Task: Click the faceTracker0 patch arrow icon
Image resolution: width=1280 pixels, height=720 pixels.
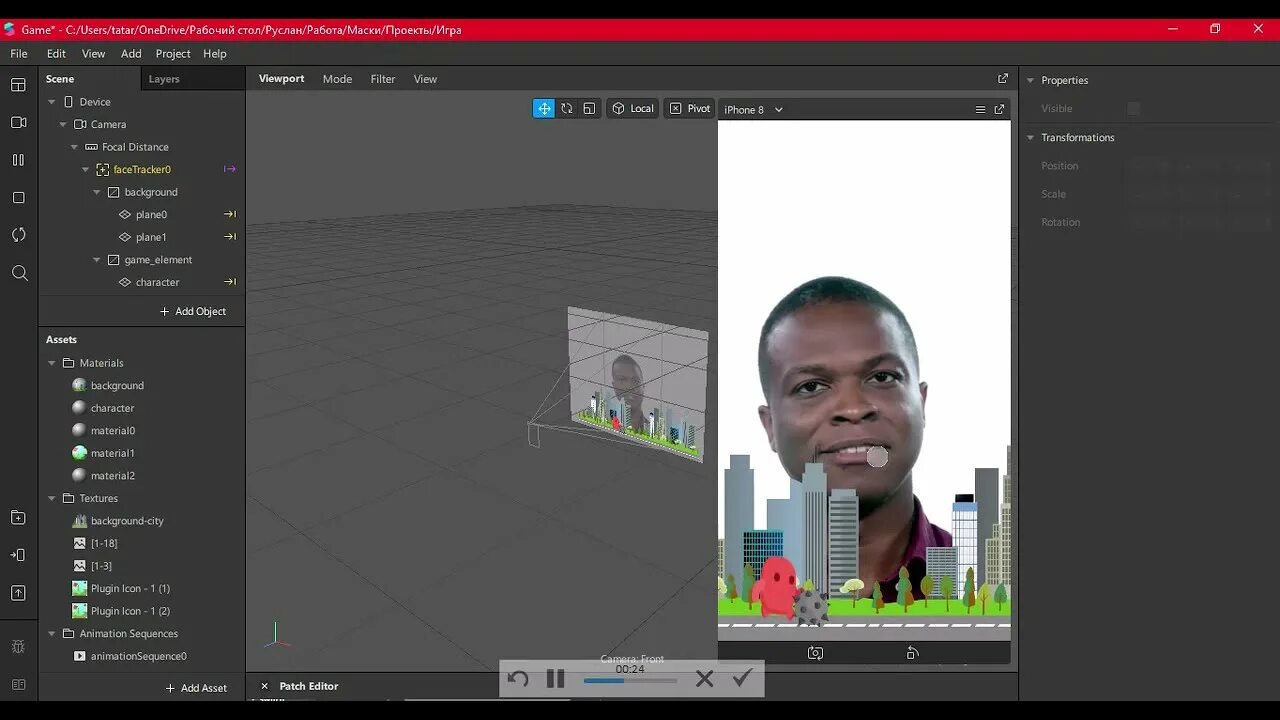Action: [x=230, y=169]
